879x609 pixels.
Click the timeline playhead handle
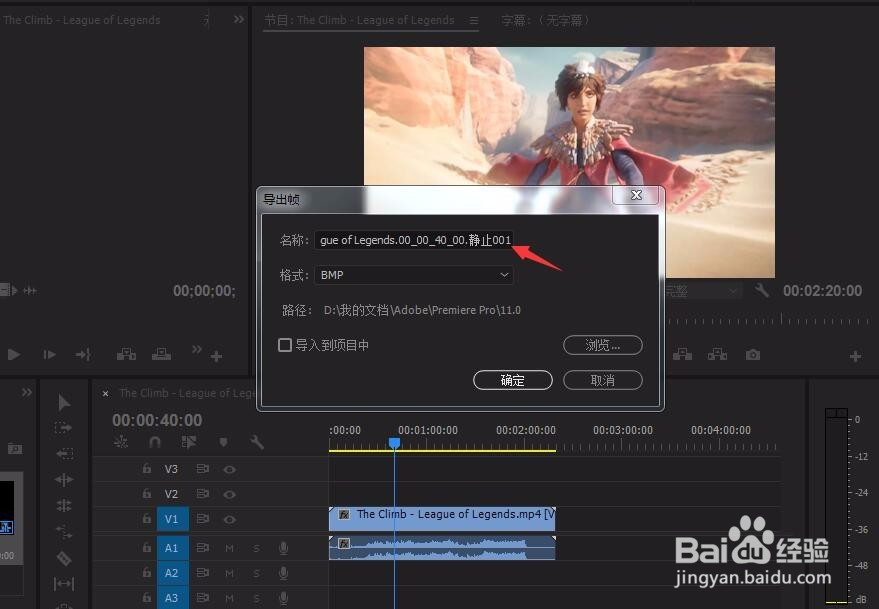(x=395, y=443)
